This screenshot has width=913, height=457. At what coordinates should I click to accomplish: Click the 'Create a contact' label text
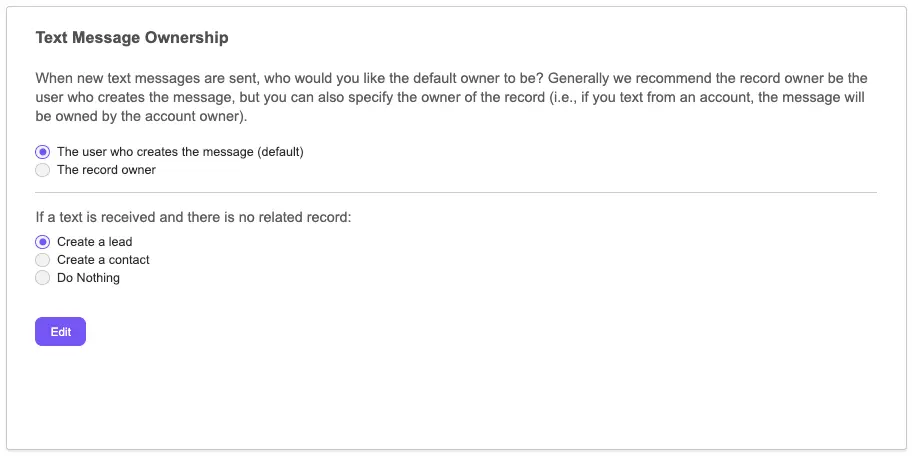103,260
